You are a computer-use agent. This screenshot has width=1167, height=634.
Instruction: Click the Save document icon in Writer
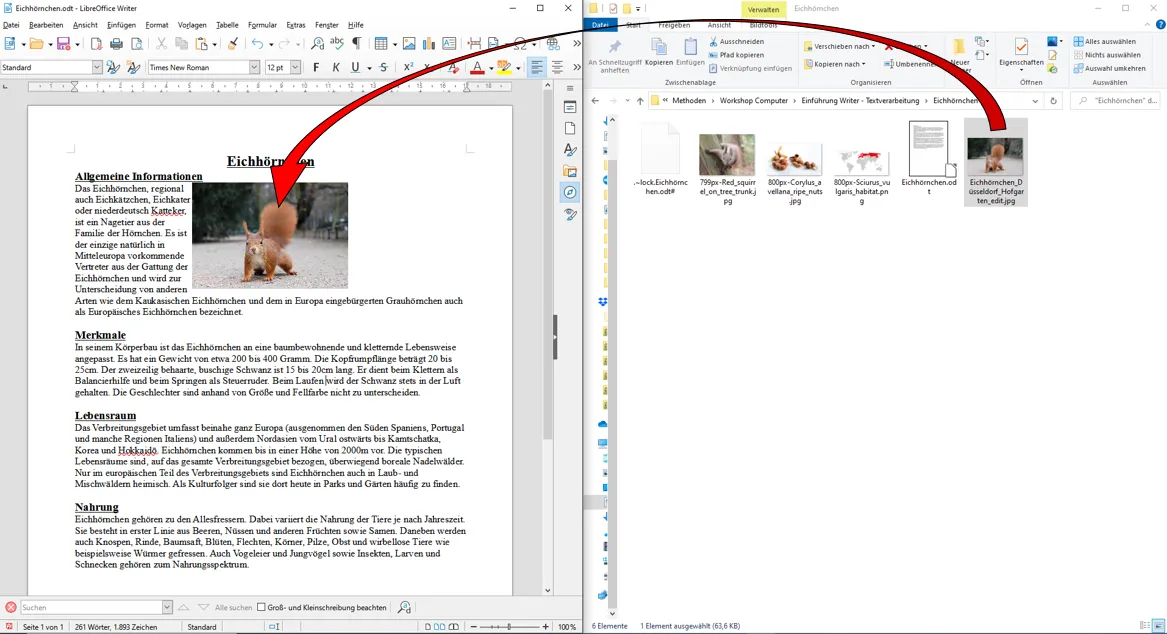pos(63,44)
